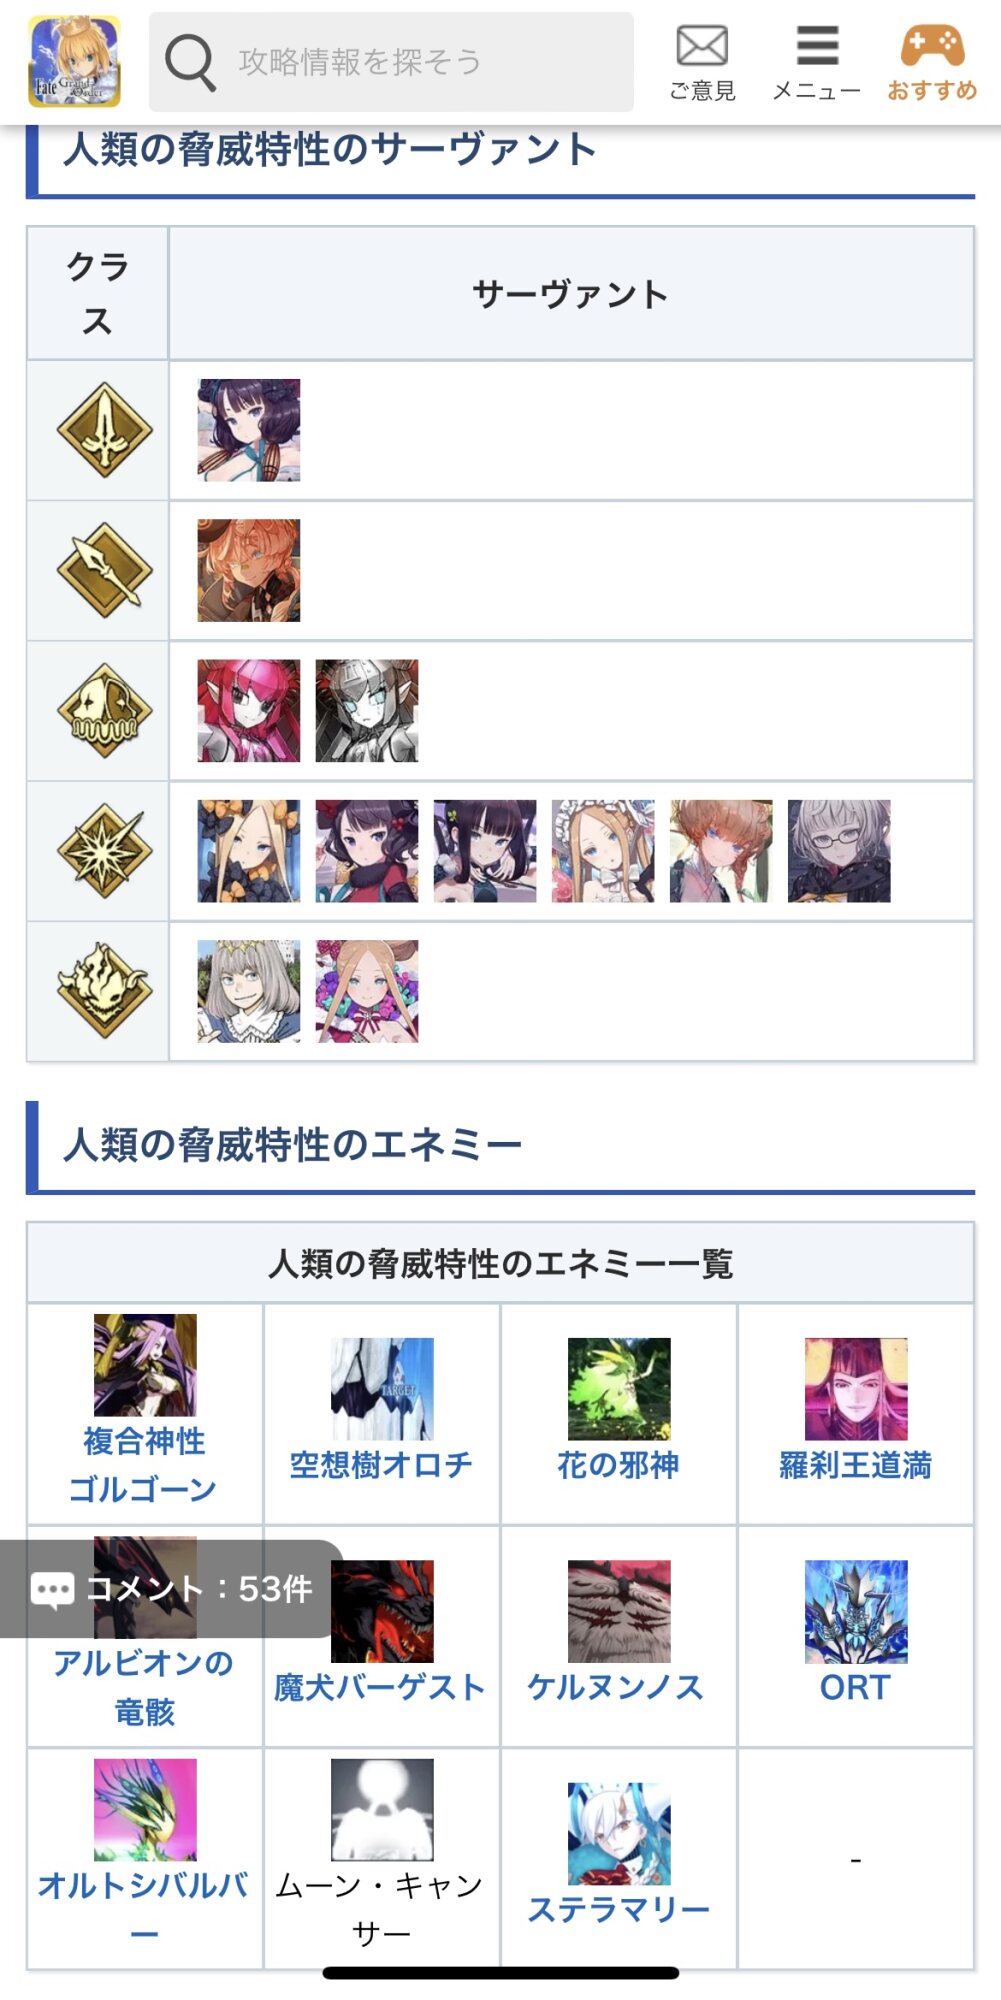Open the コメント:53件 comments button
1001x2000 pixels.
tap(170, 1588)
